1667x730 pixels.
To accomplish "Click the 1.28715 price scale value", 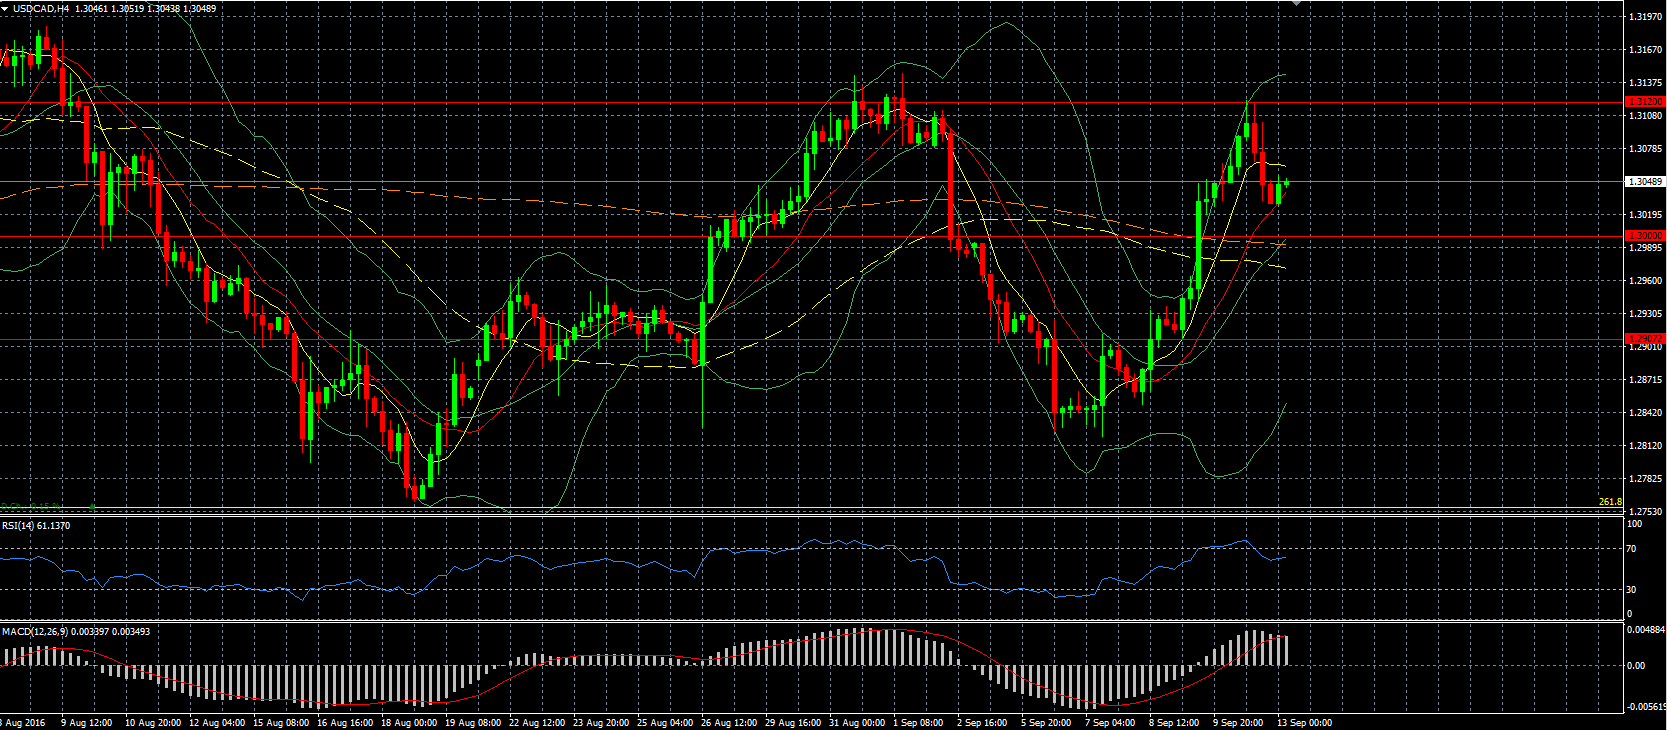I will (x=1645, y=380).
